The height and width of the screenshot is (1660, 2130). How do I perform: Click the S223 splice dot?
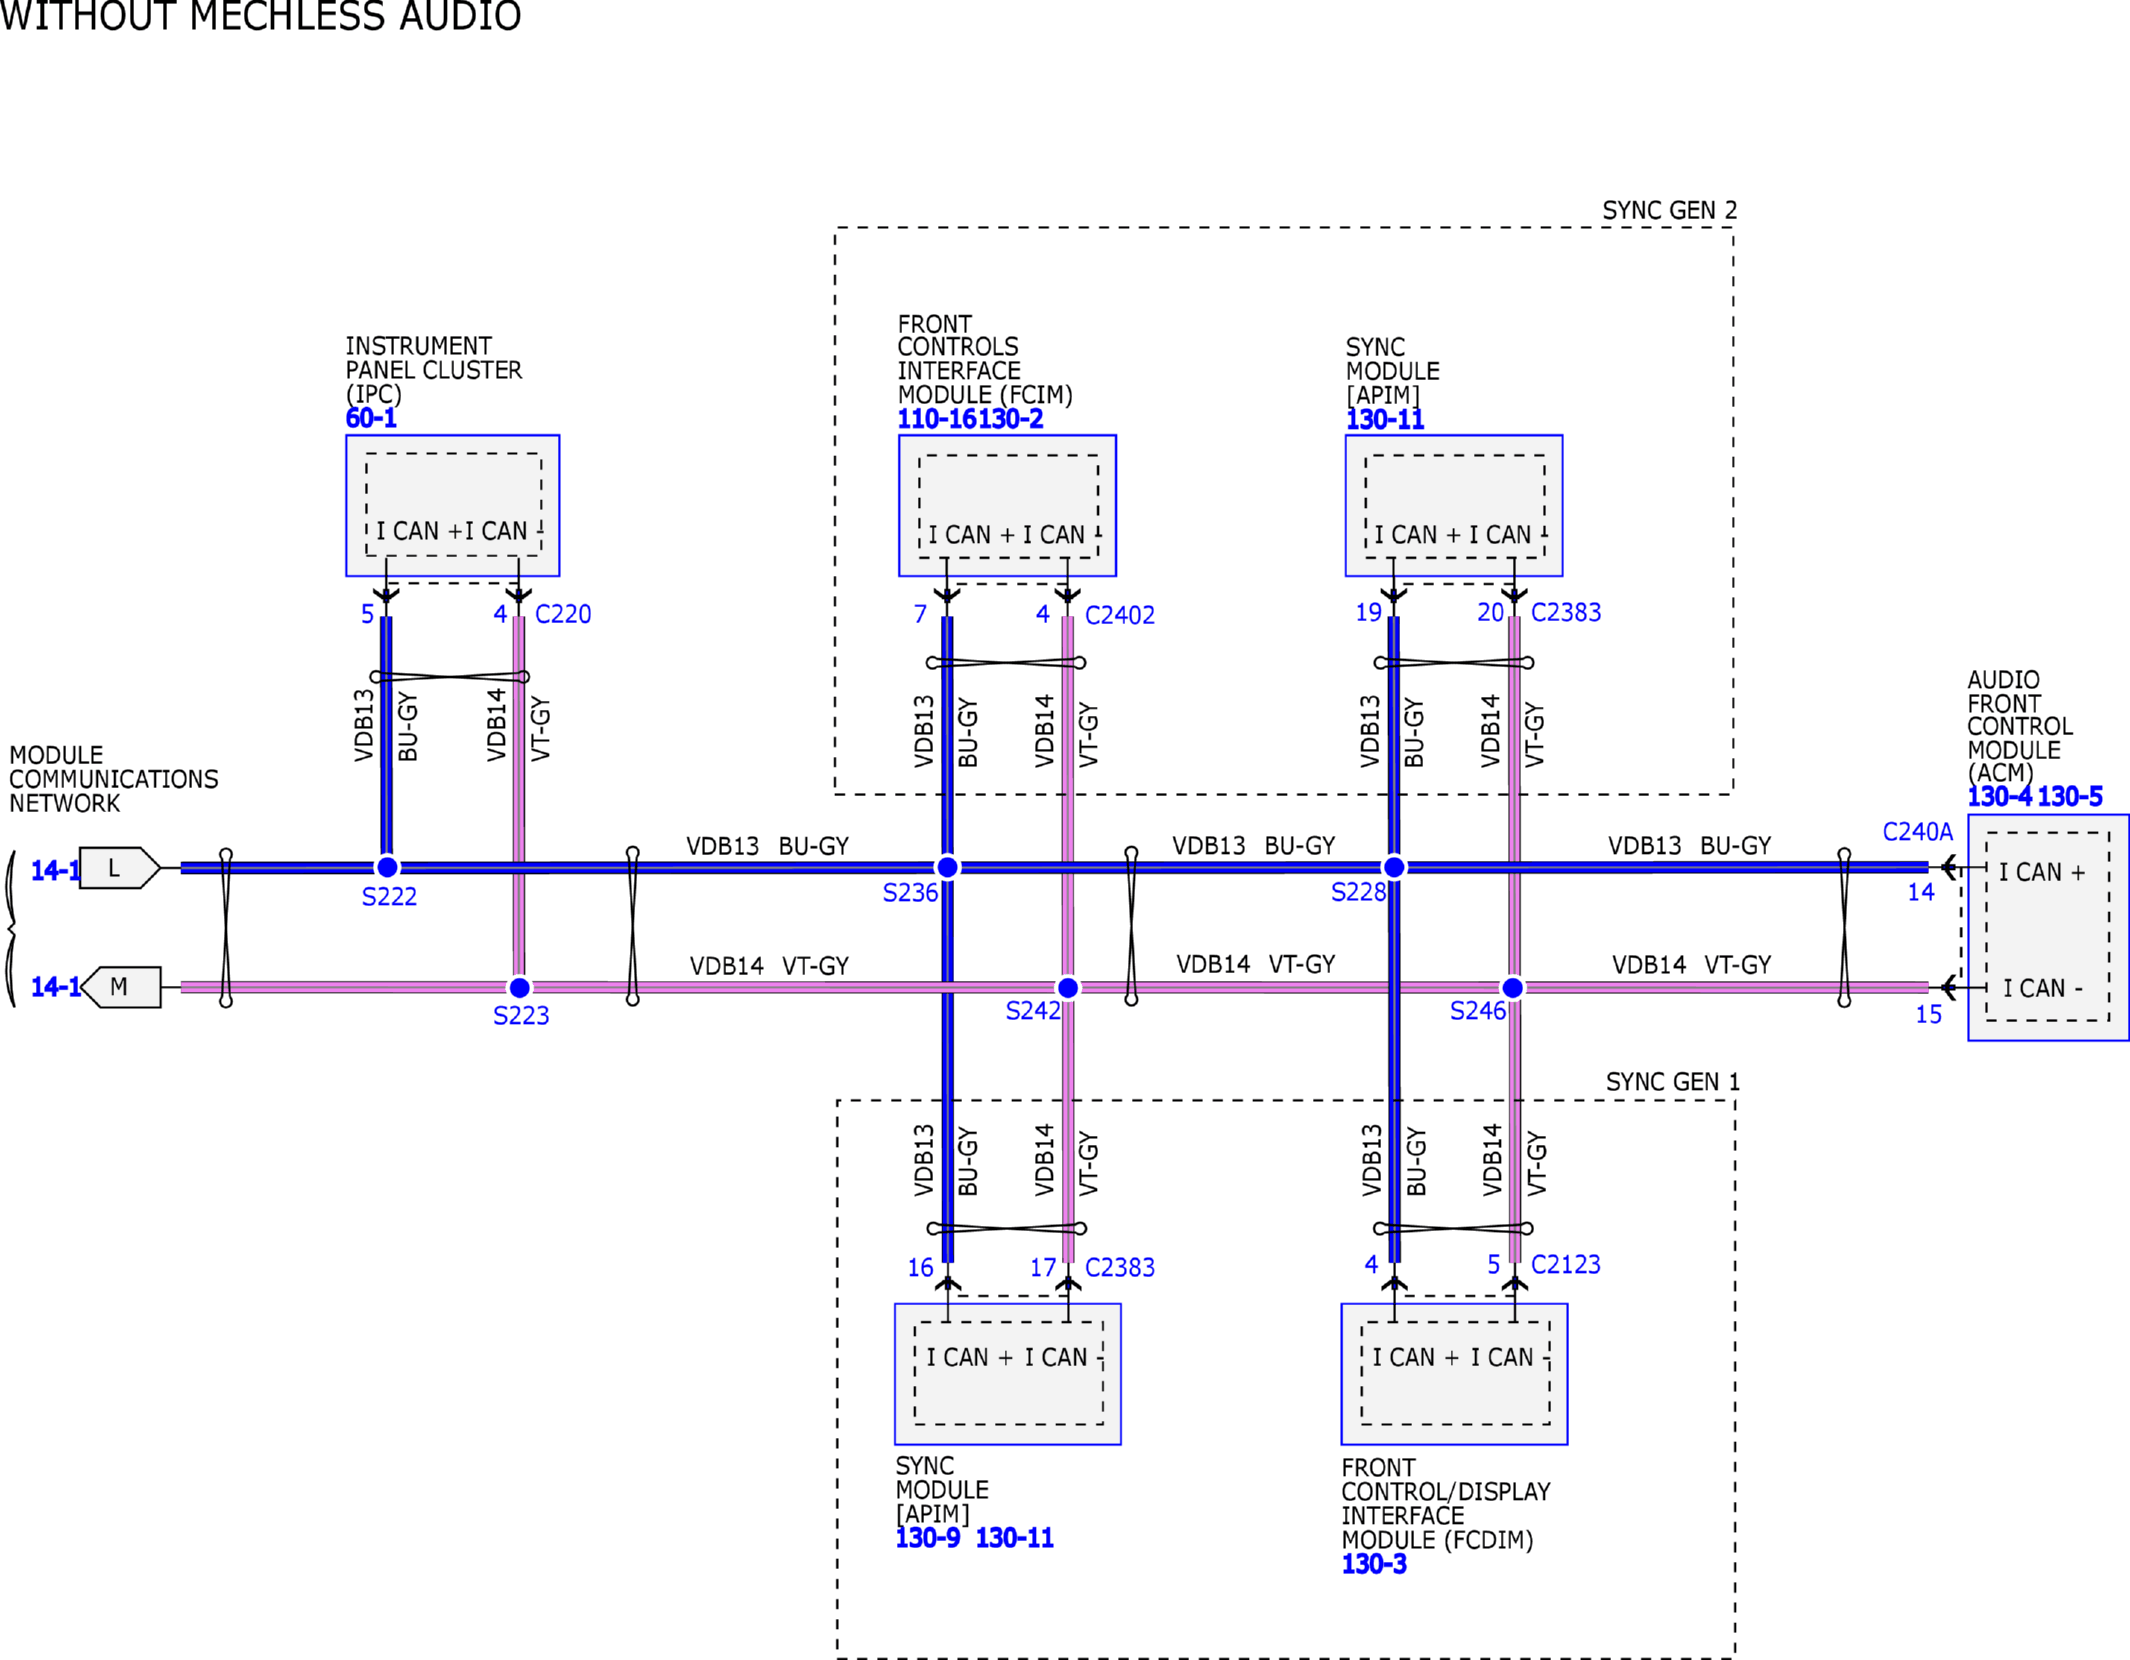[x=519, y=988]
